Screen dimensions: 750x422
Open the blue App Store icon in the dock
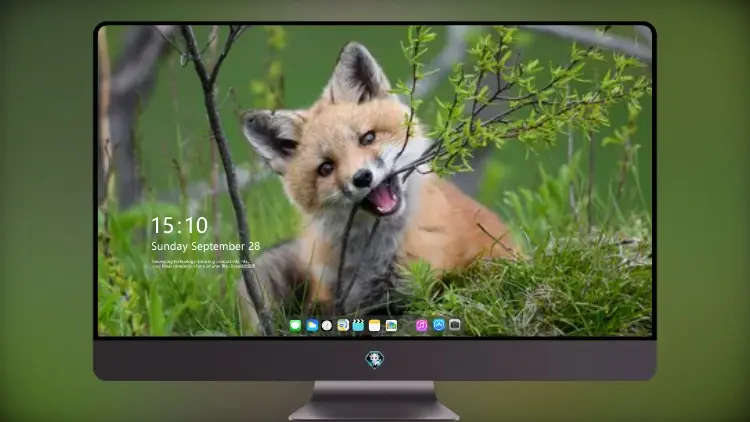pyautogui.click(x=439, y=325)
